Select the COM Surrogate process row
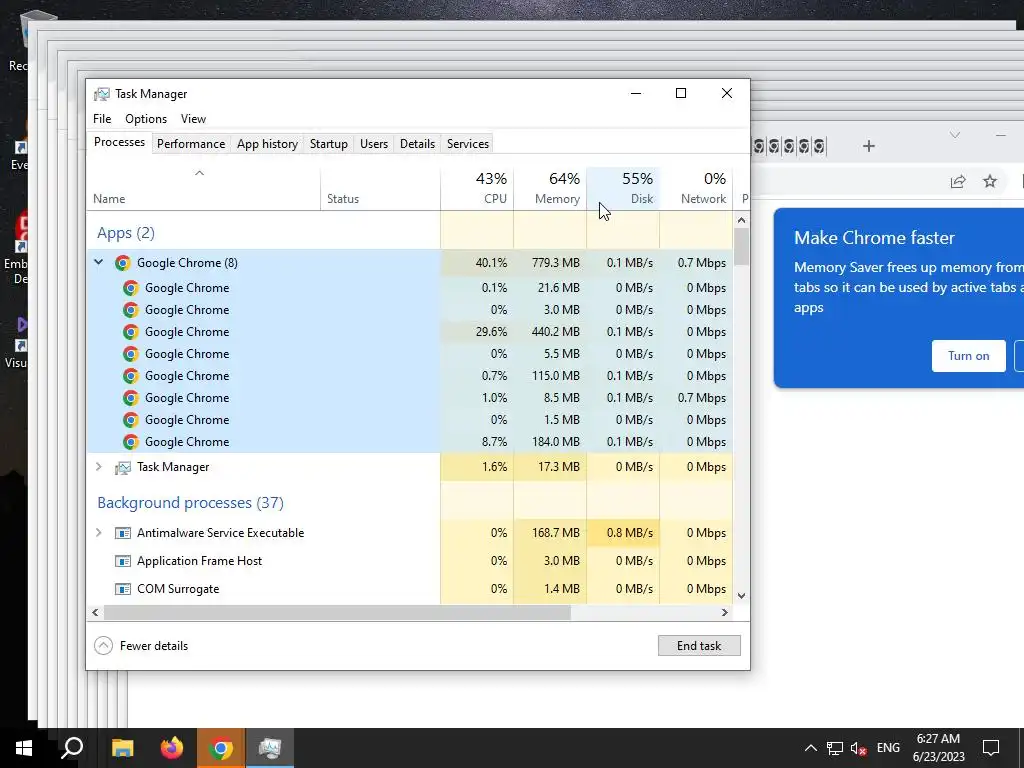 [409, 589]
